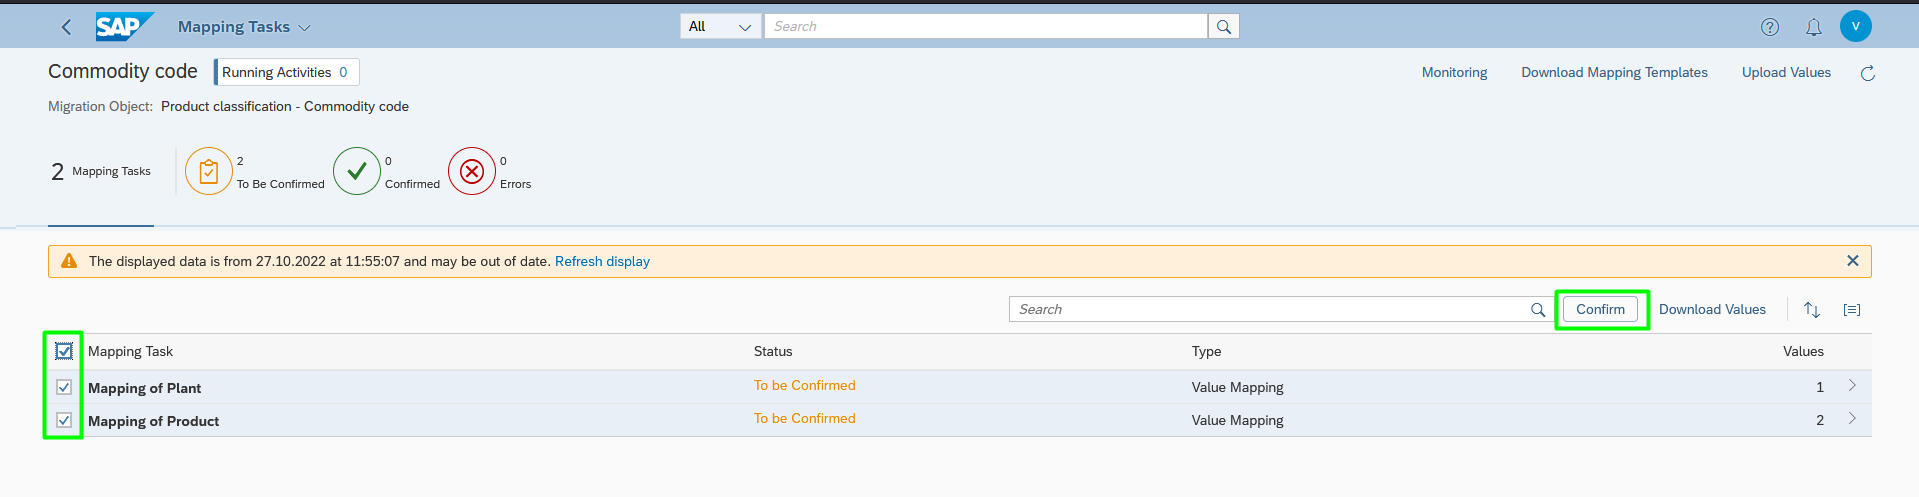Open the SAP logo home

coord(124,27)
